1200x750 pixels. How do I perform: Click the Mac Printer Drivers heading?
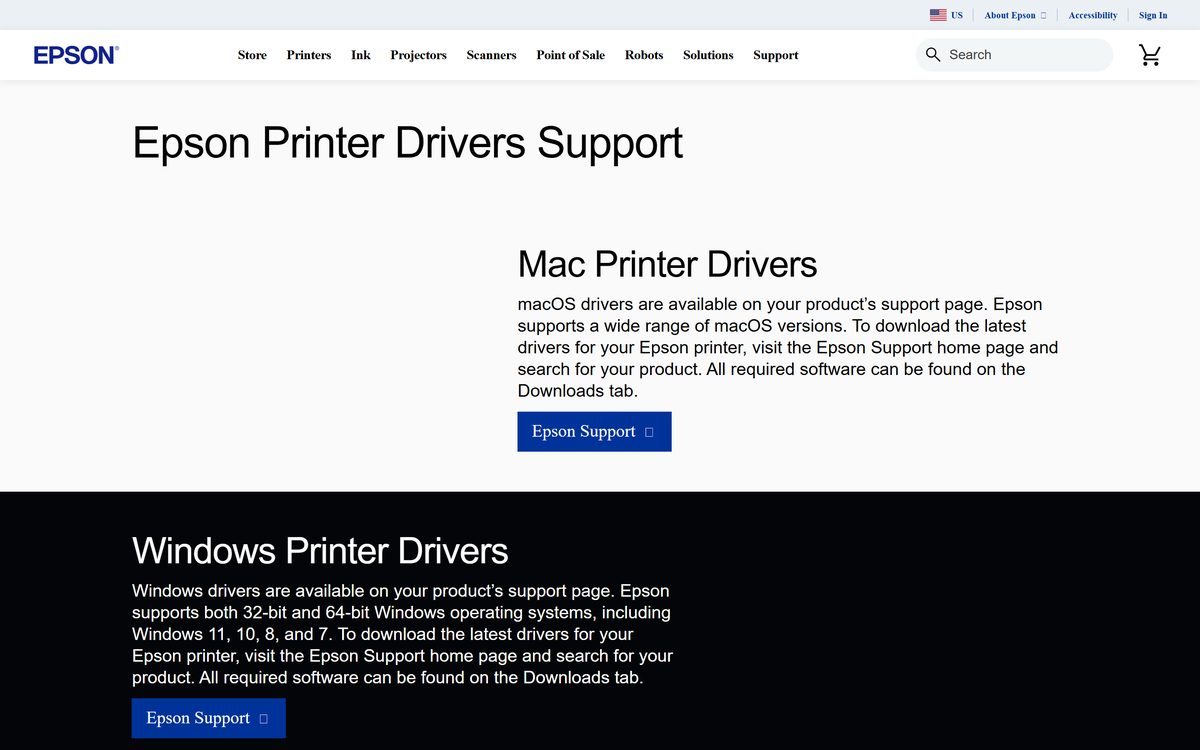(667, 264)
